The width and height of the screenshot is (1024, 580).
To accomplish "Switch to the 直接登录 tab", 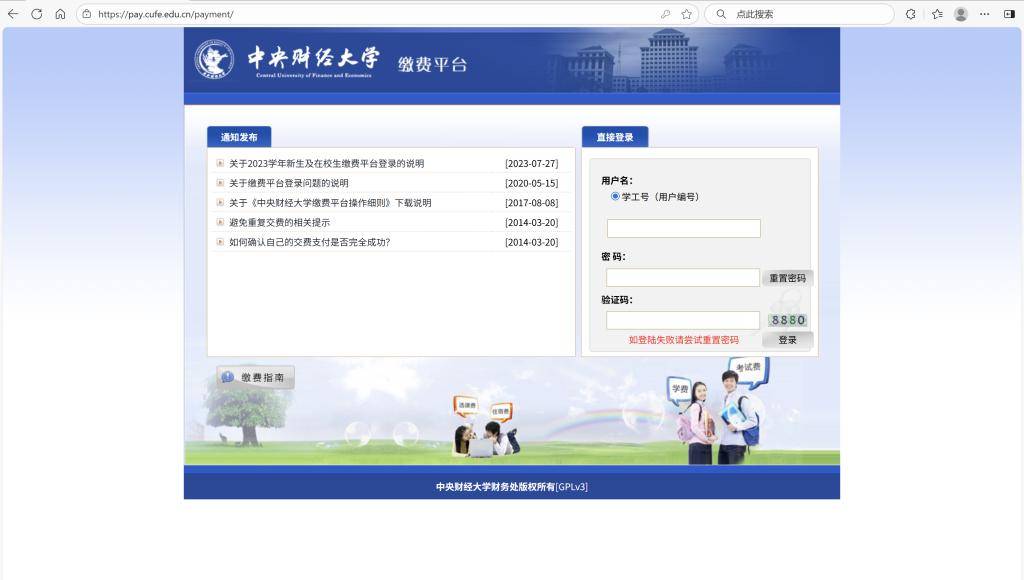I will coord(614,138).
